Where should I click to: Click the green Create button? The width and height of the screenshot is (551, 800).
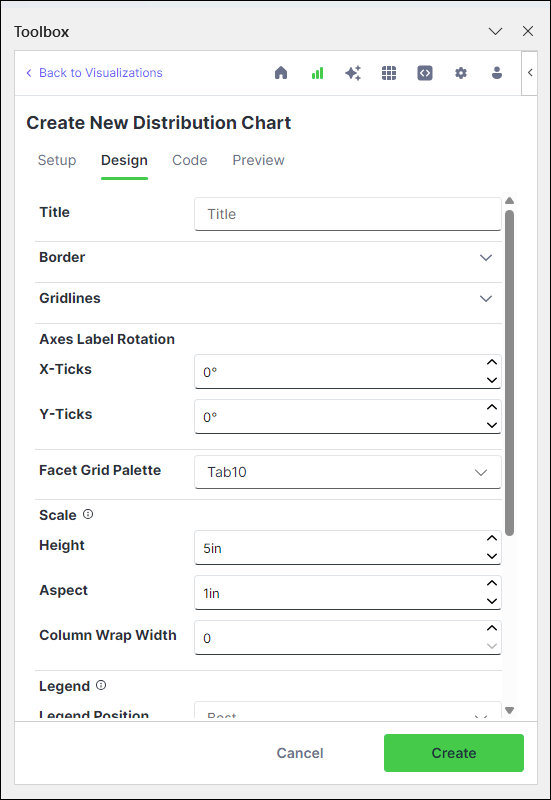[x=454, y=753]
